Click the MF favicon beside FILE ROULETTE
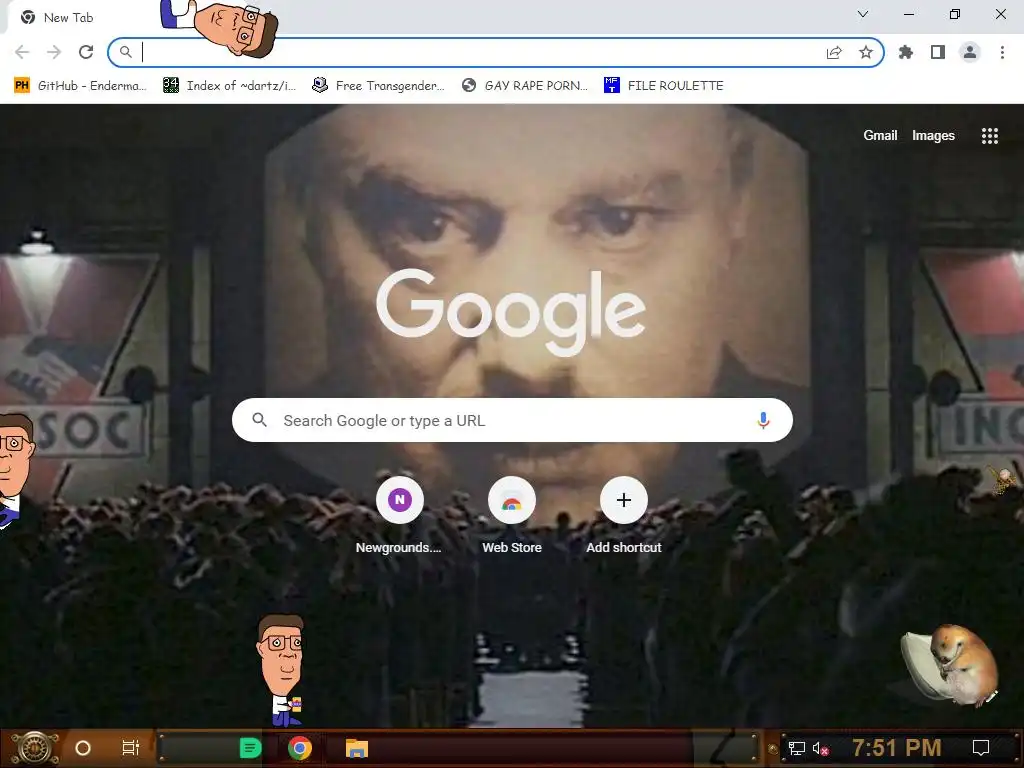 pos(611,86)
